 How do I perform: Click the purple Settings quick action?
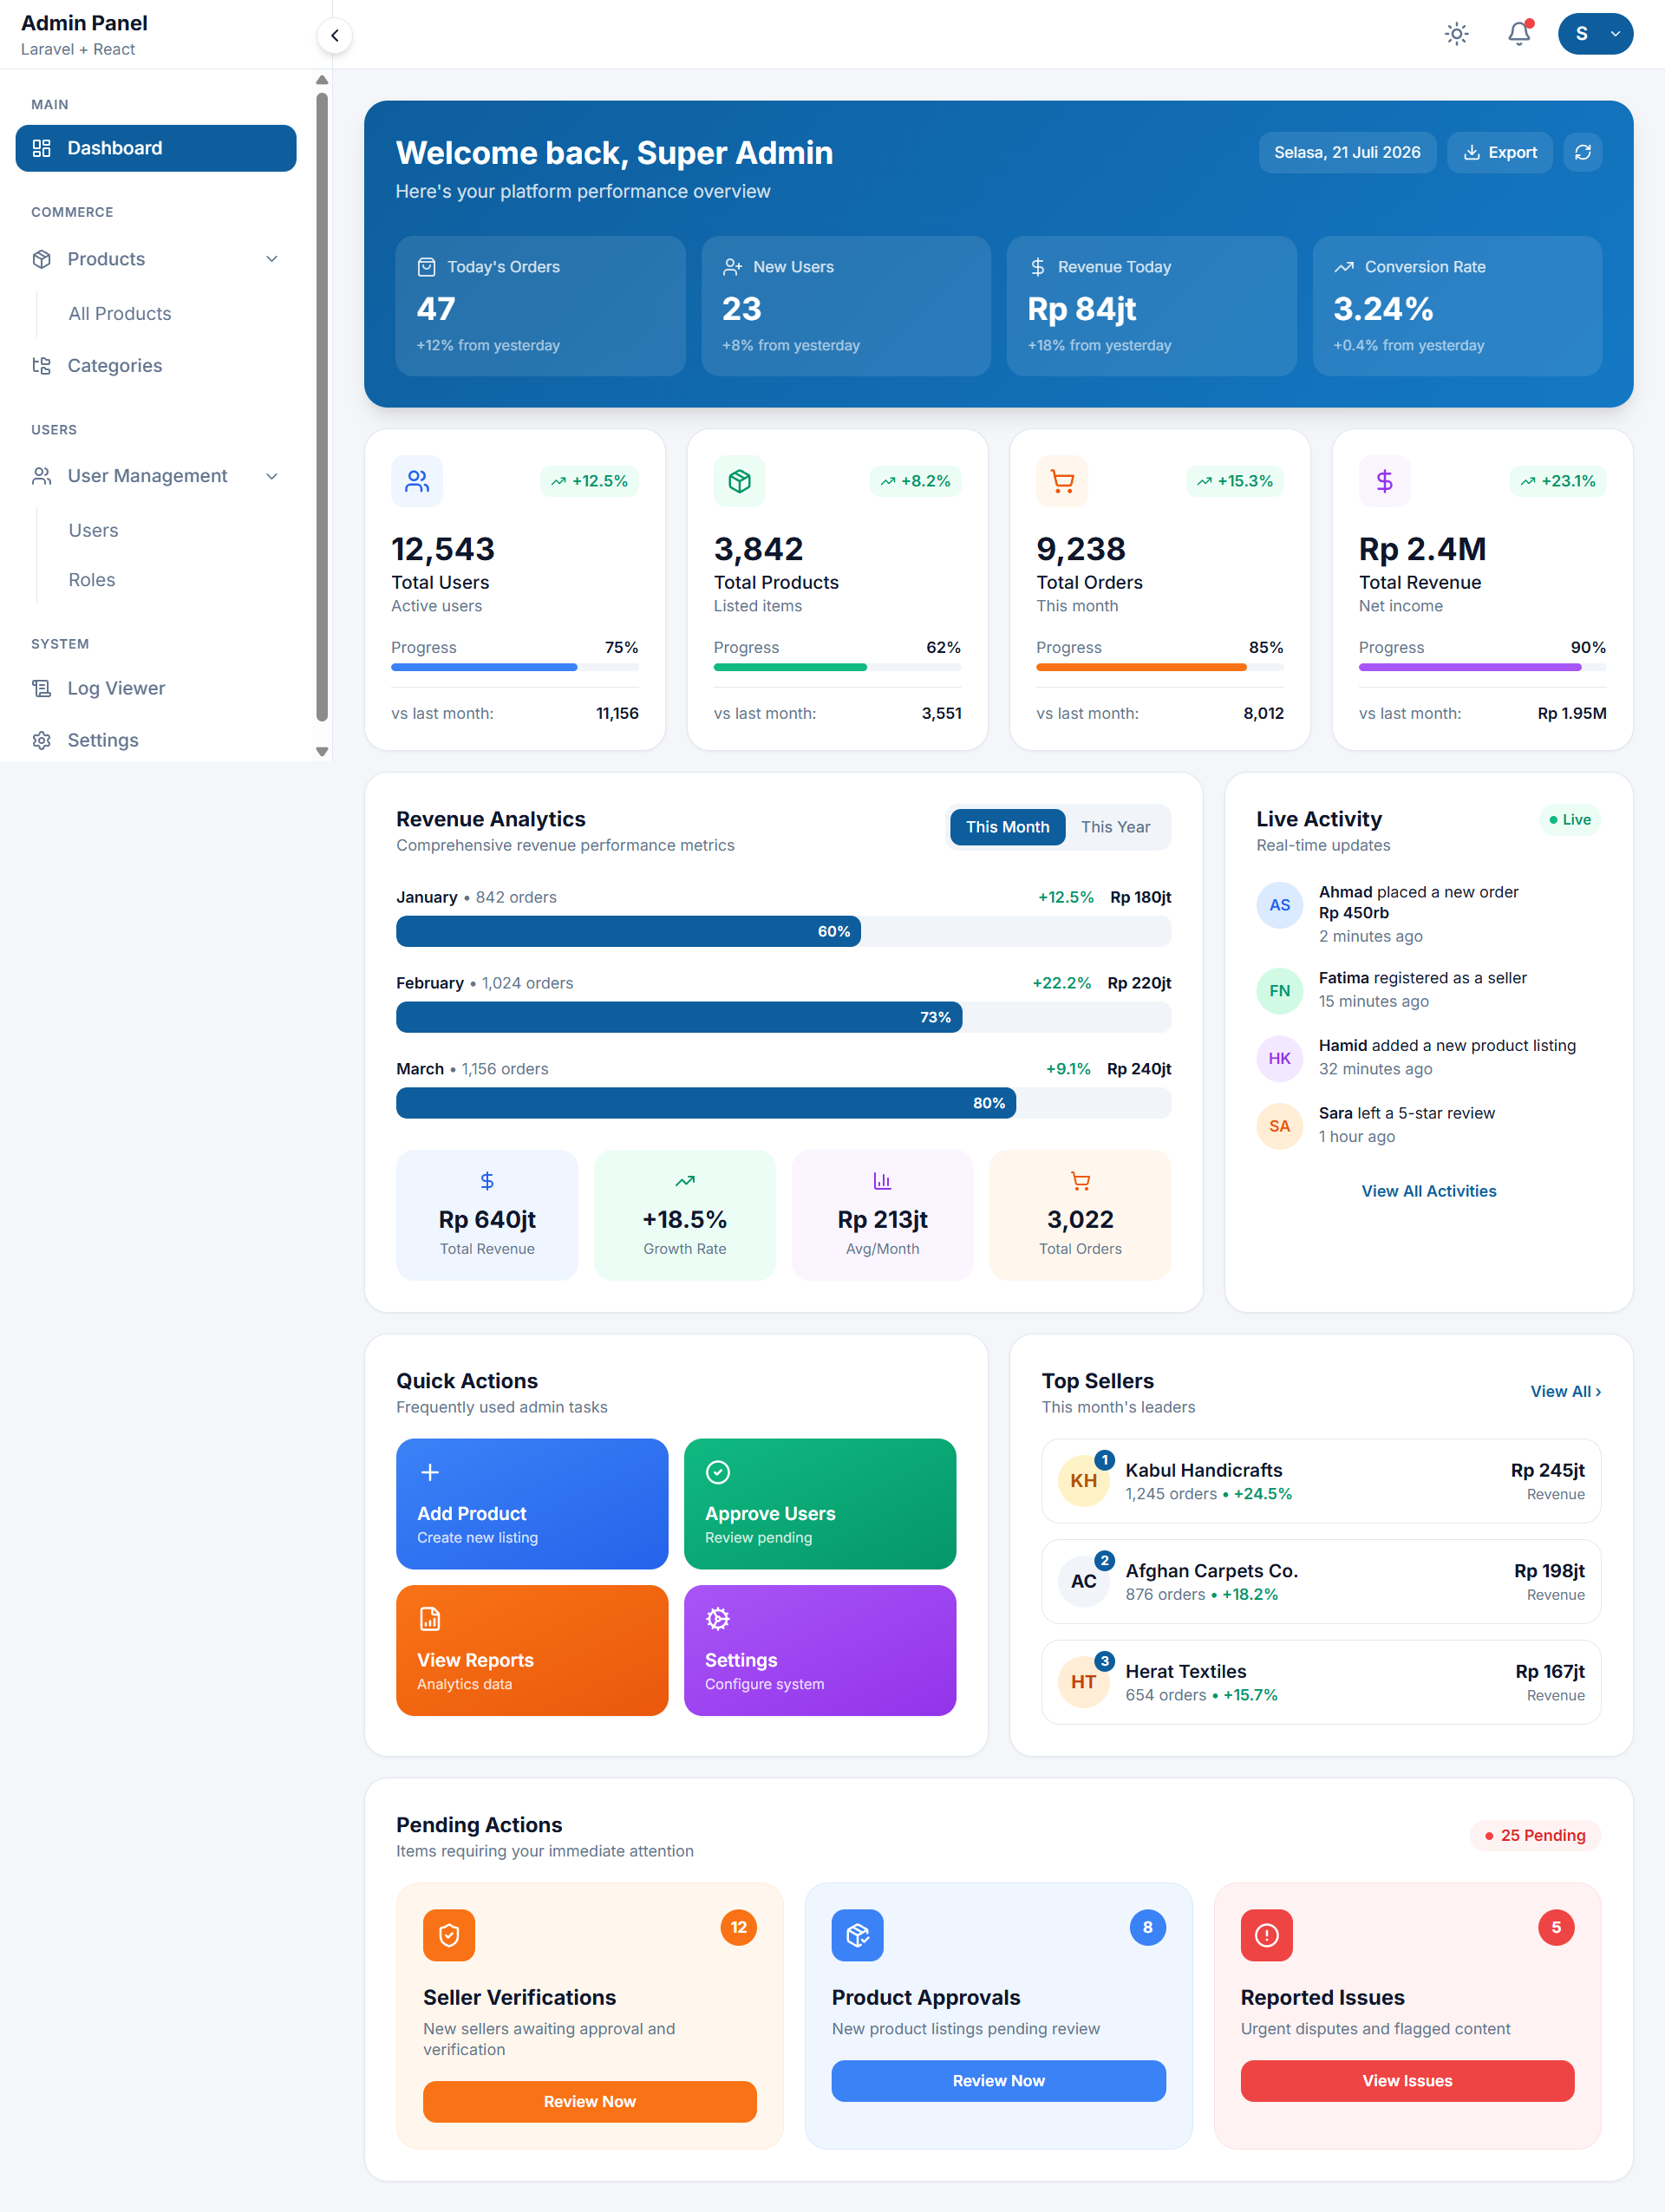820,1651
